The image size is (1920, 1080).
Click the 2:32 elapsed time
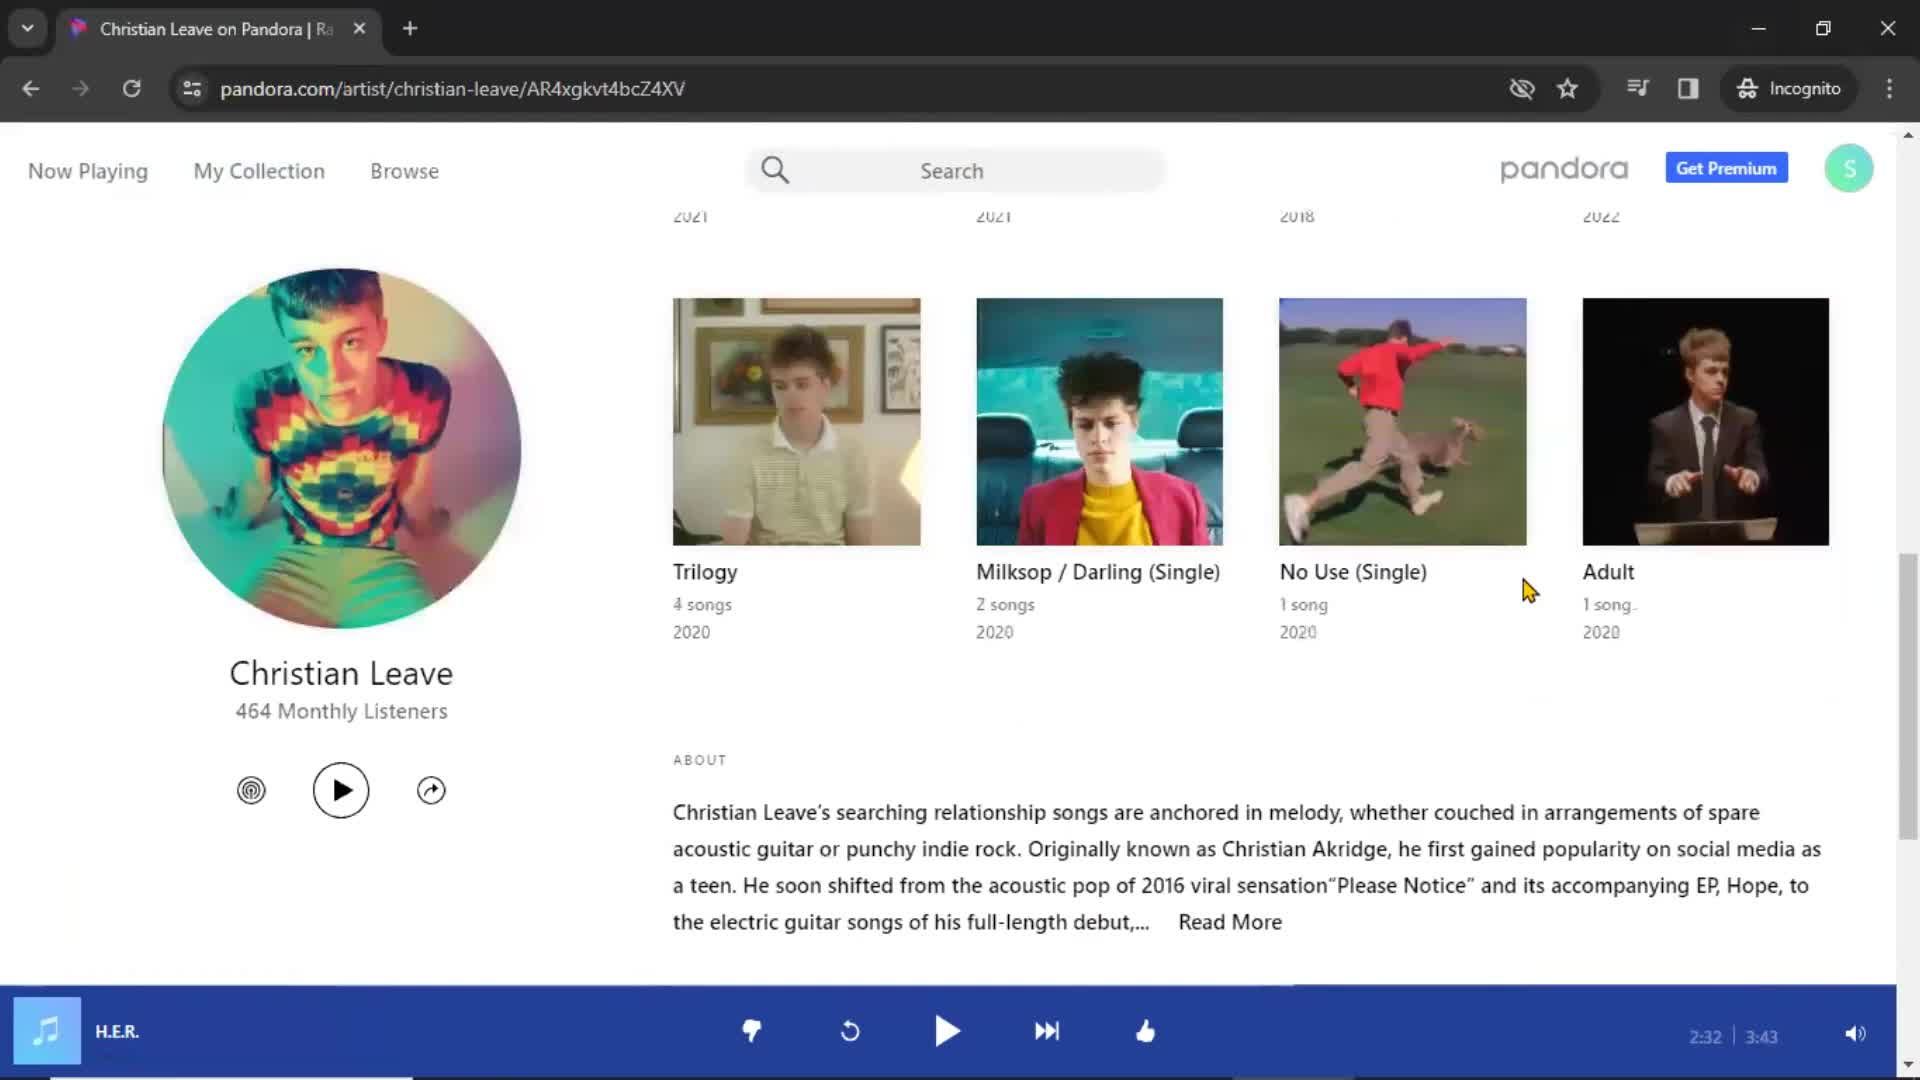[1705, 1037]
